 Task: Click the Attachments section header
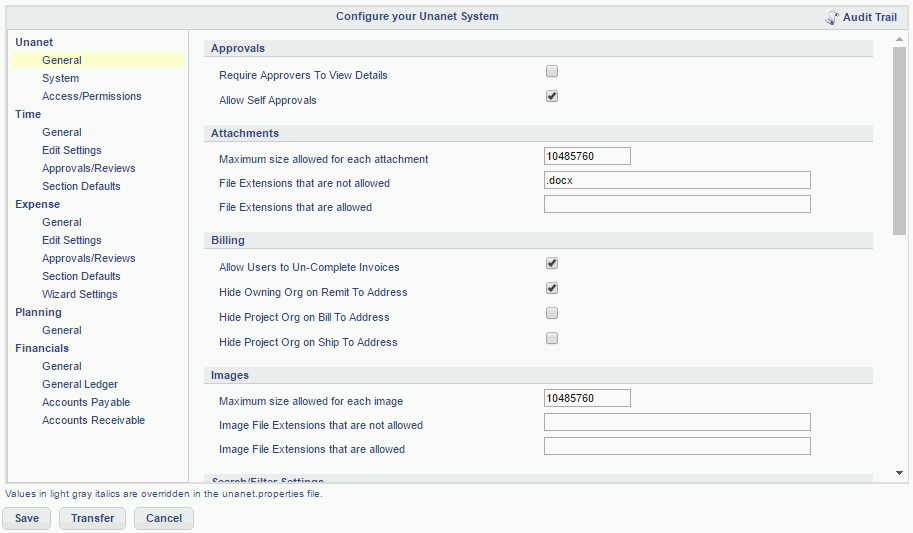tap(538, 133)
